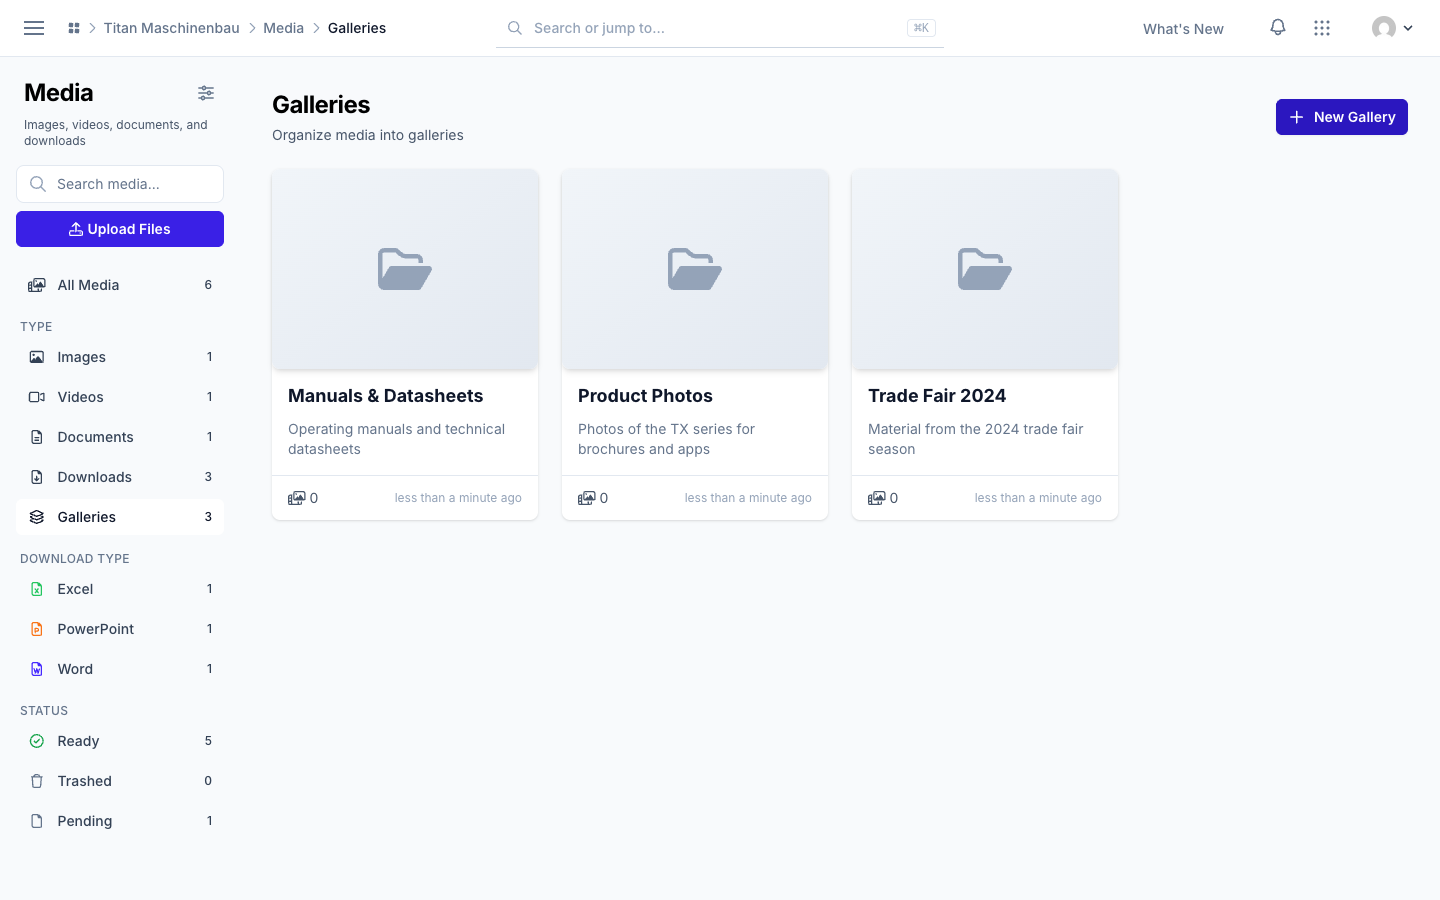
Task: Select the Excel download type icon
Action: coord(37,589)
